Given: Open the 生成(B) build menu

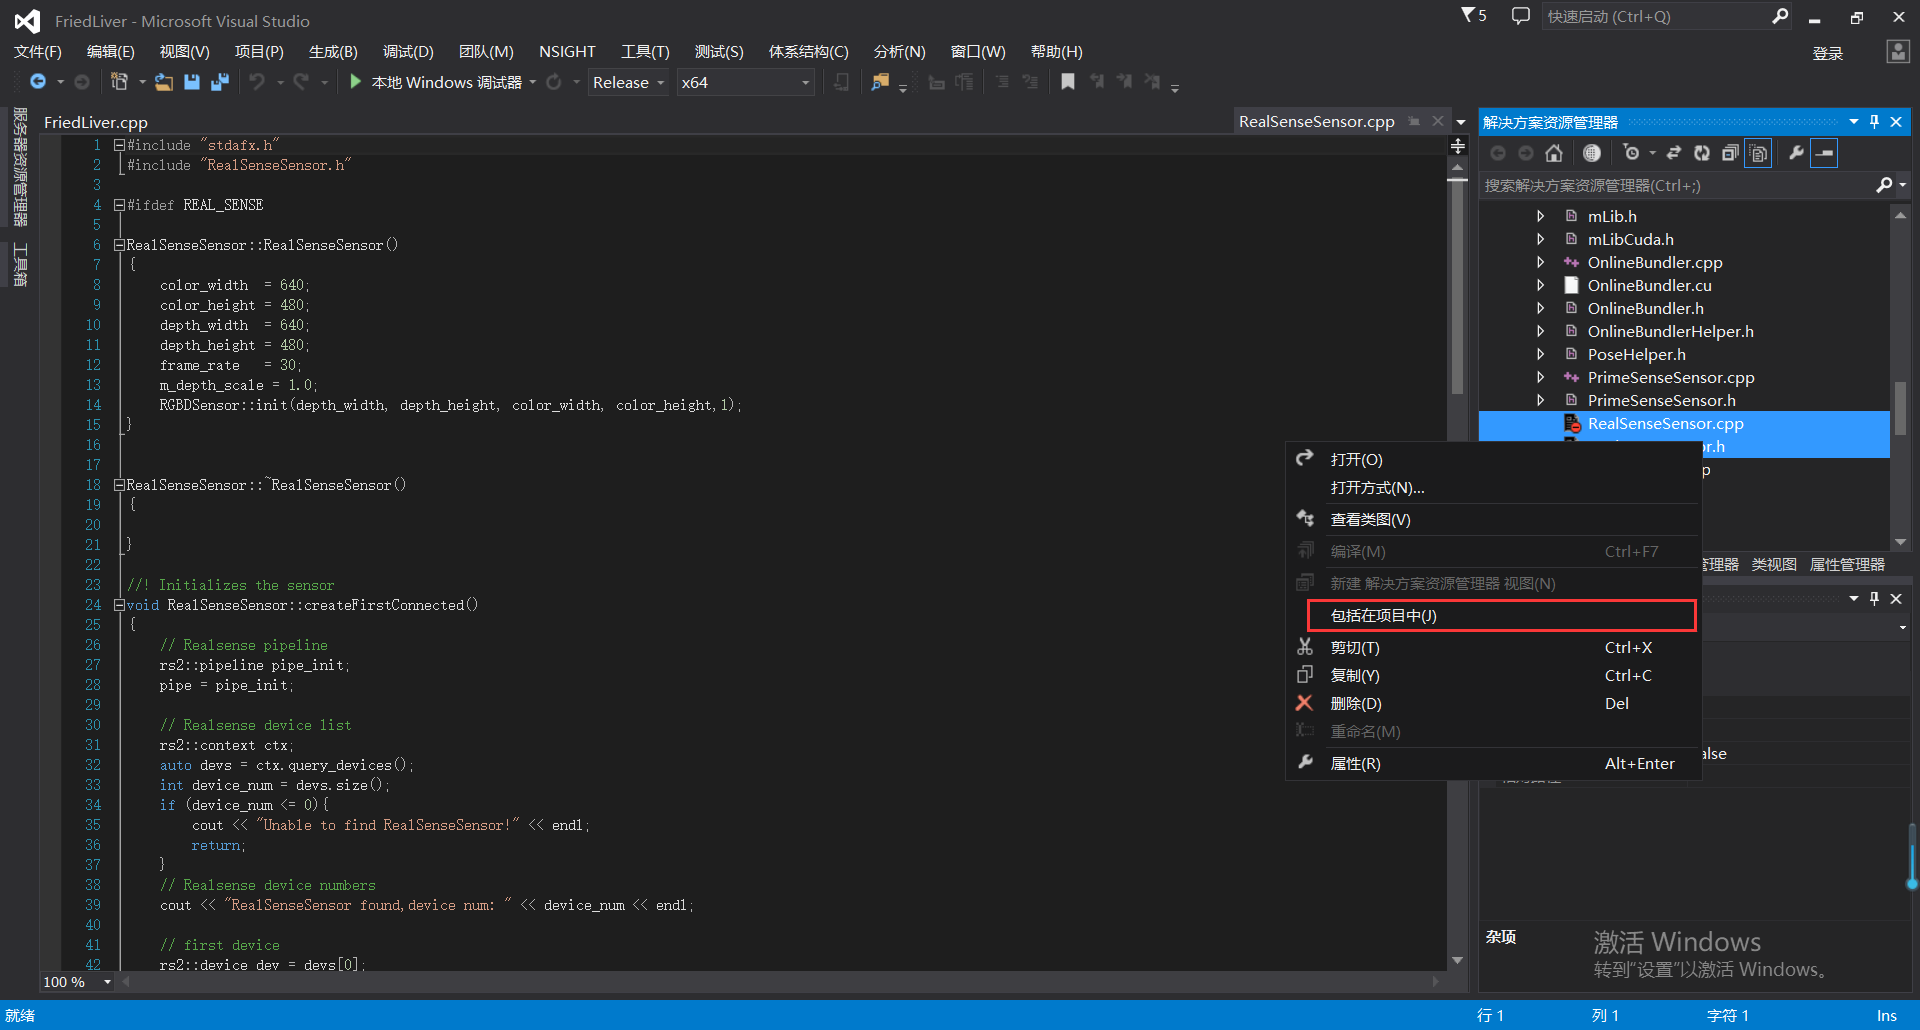Looking at the screenshot, I should click(x=333, y=51).
